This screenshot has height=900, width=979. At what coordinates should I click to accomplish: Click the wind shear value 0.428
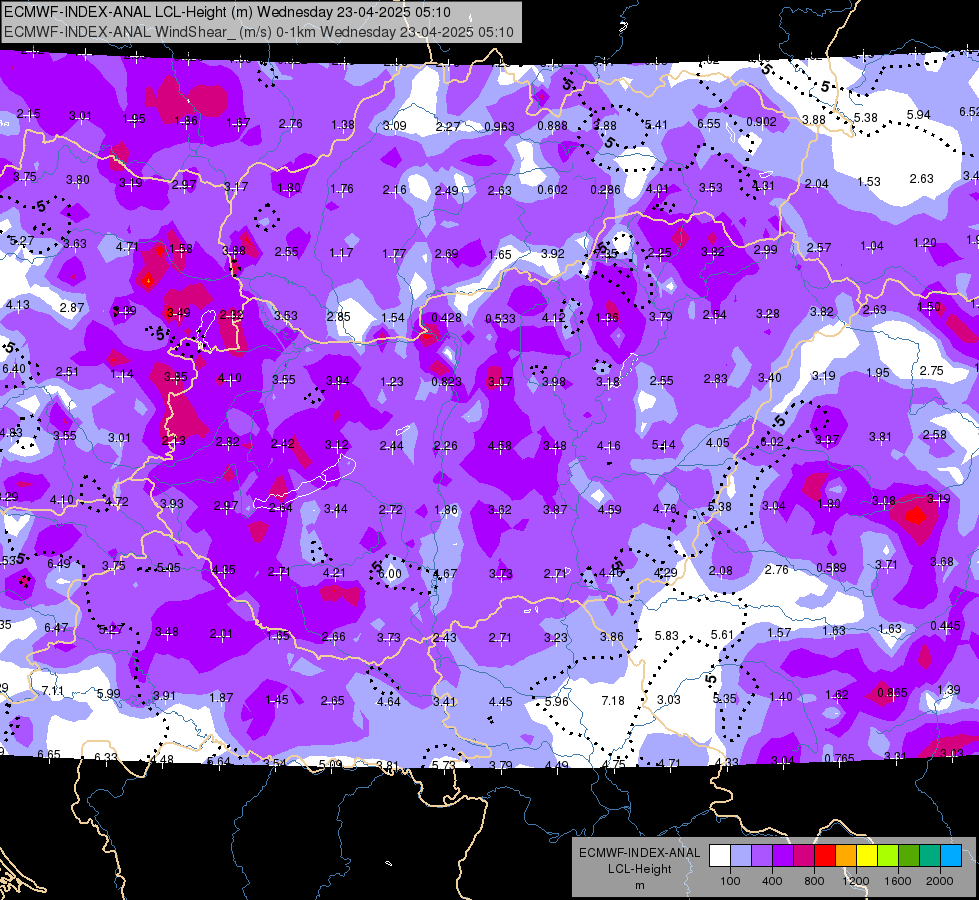(446, 318)
